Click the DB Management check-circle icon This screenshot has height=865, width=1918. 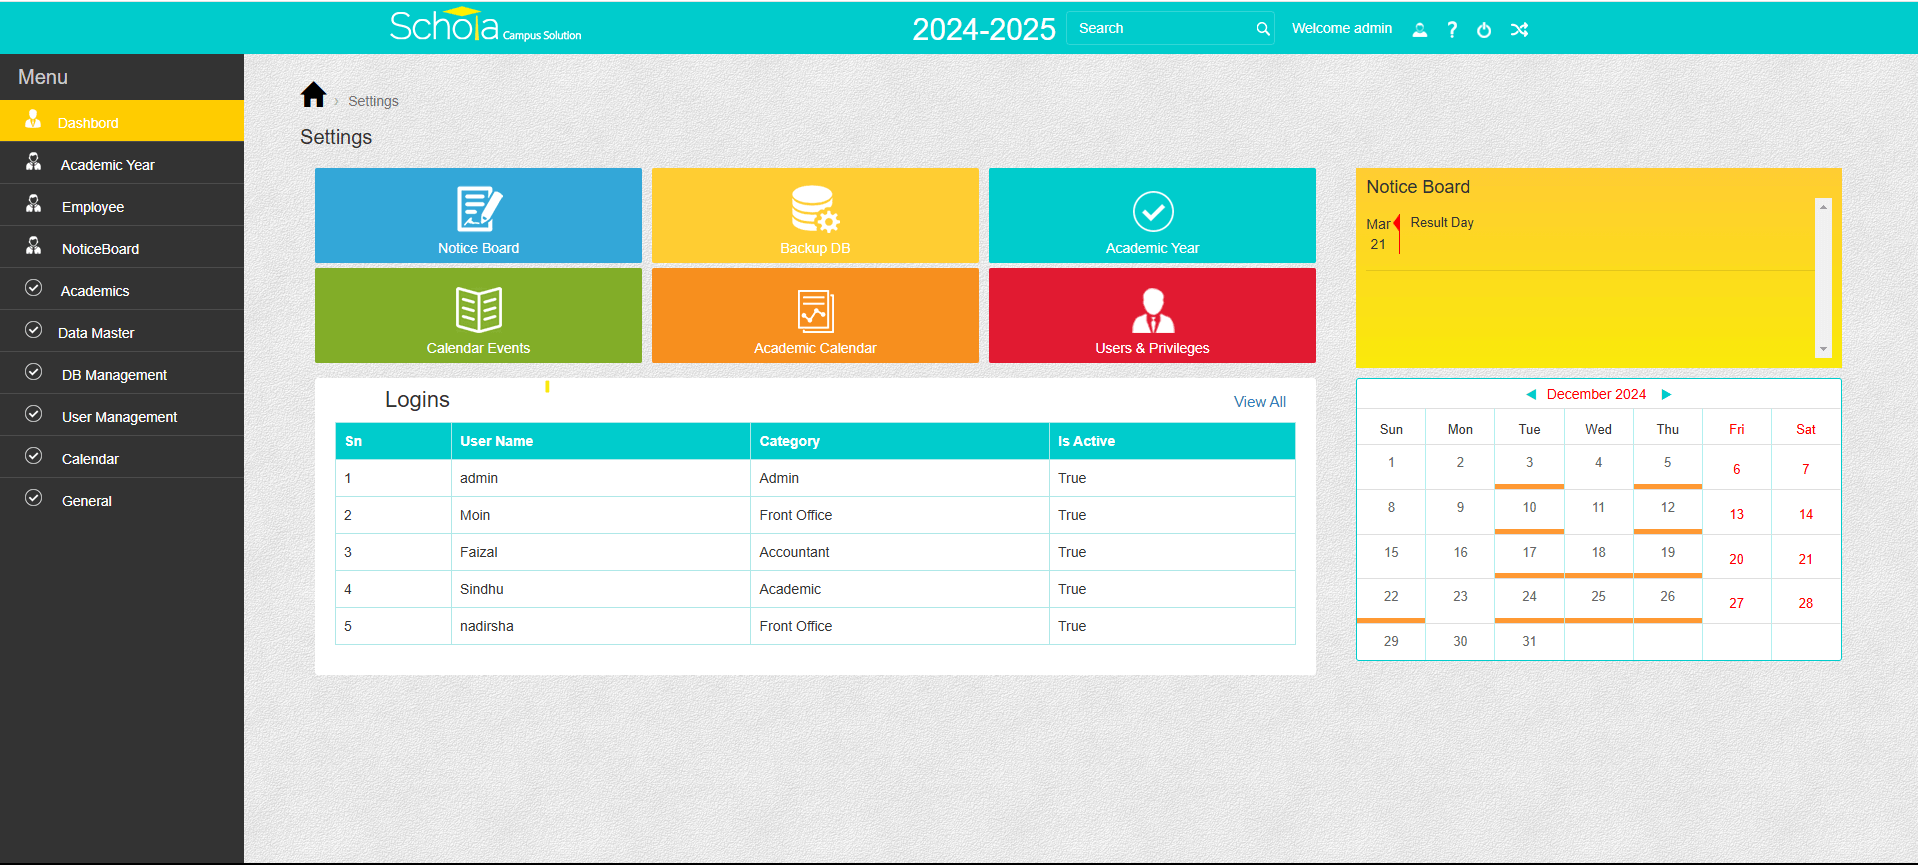[x=33, y=372]
